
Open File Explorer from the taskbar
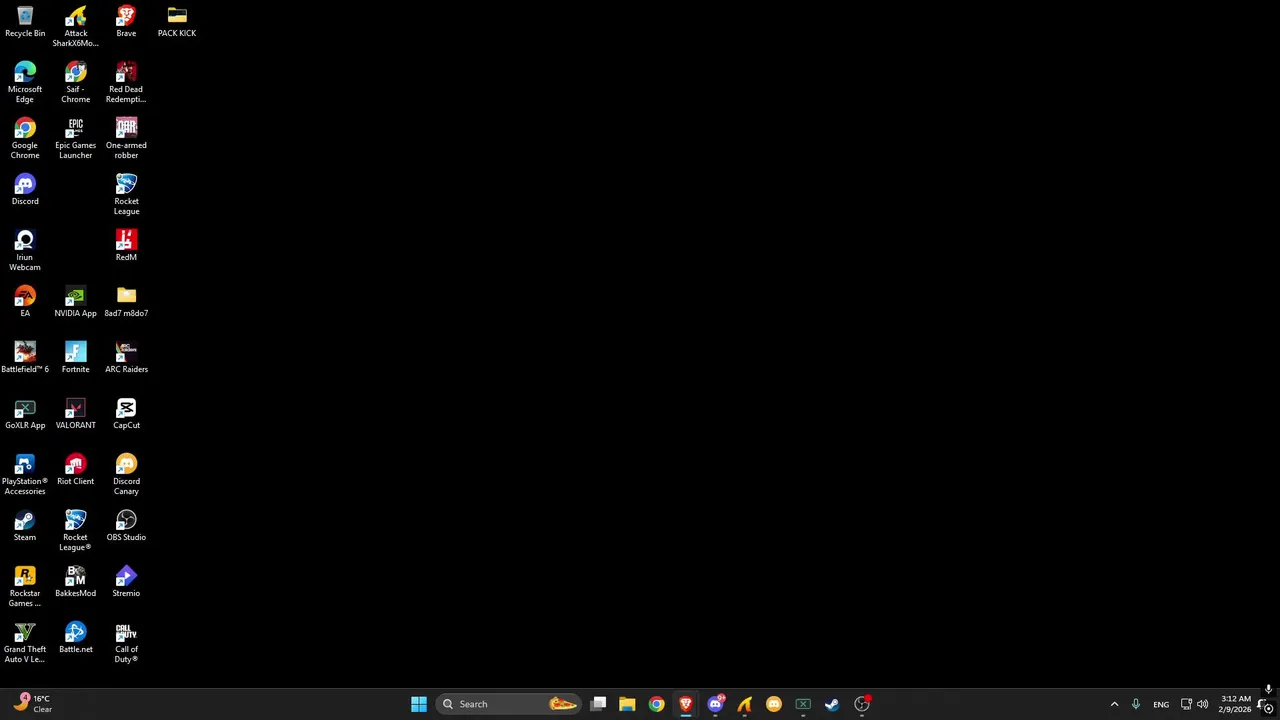(x=627, y=704)
